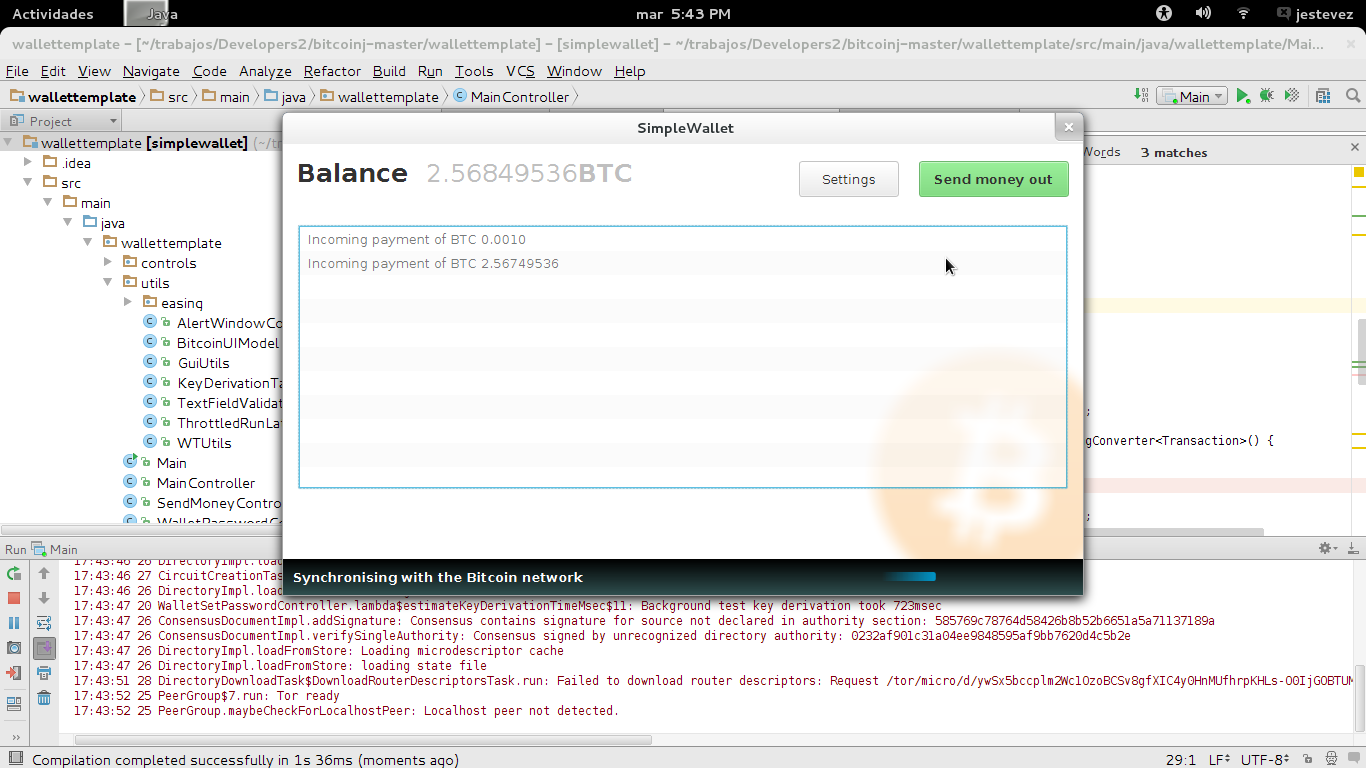Expand the easing package
1366x768 pixels.
128,302
